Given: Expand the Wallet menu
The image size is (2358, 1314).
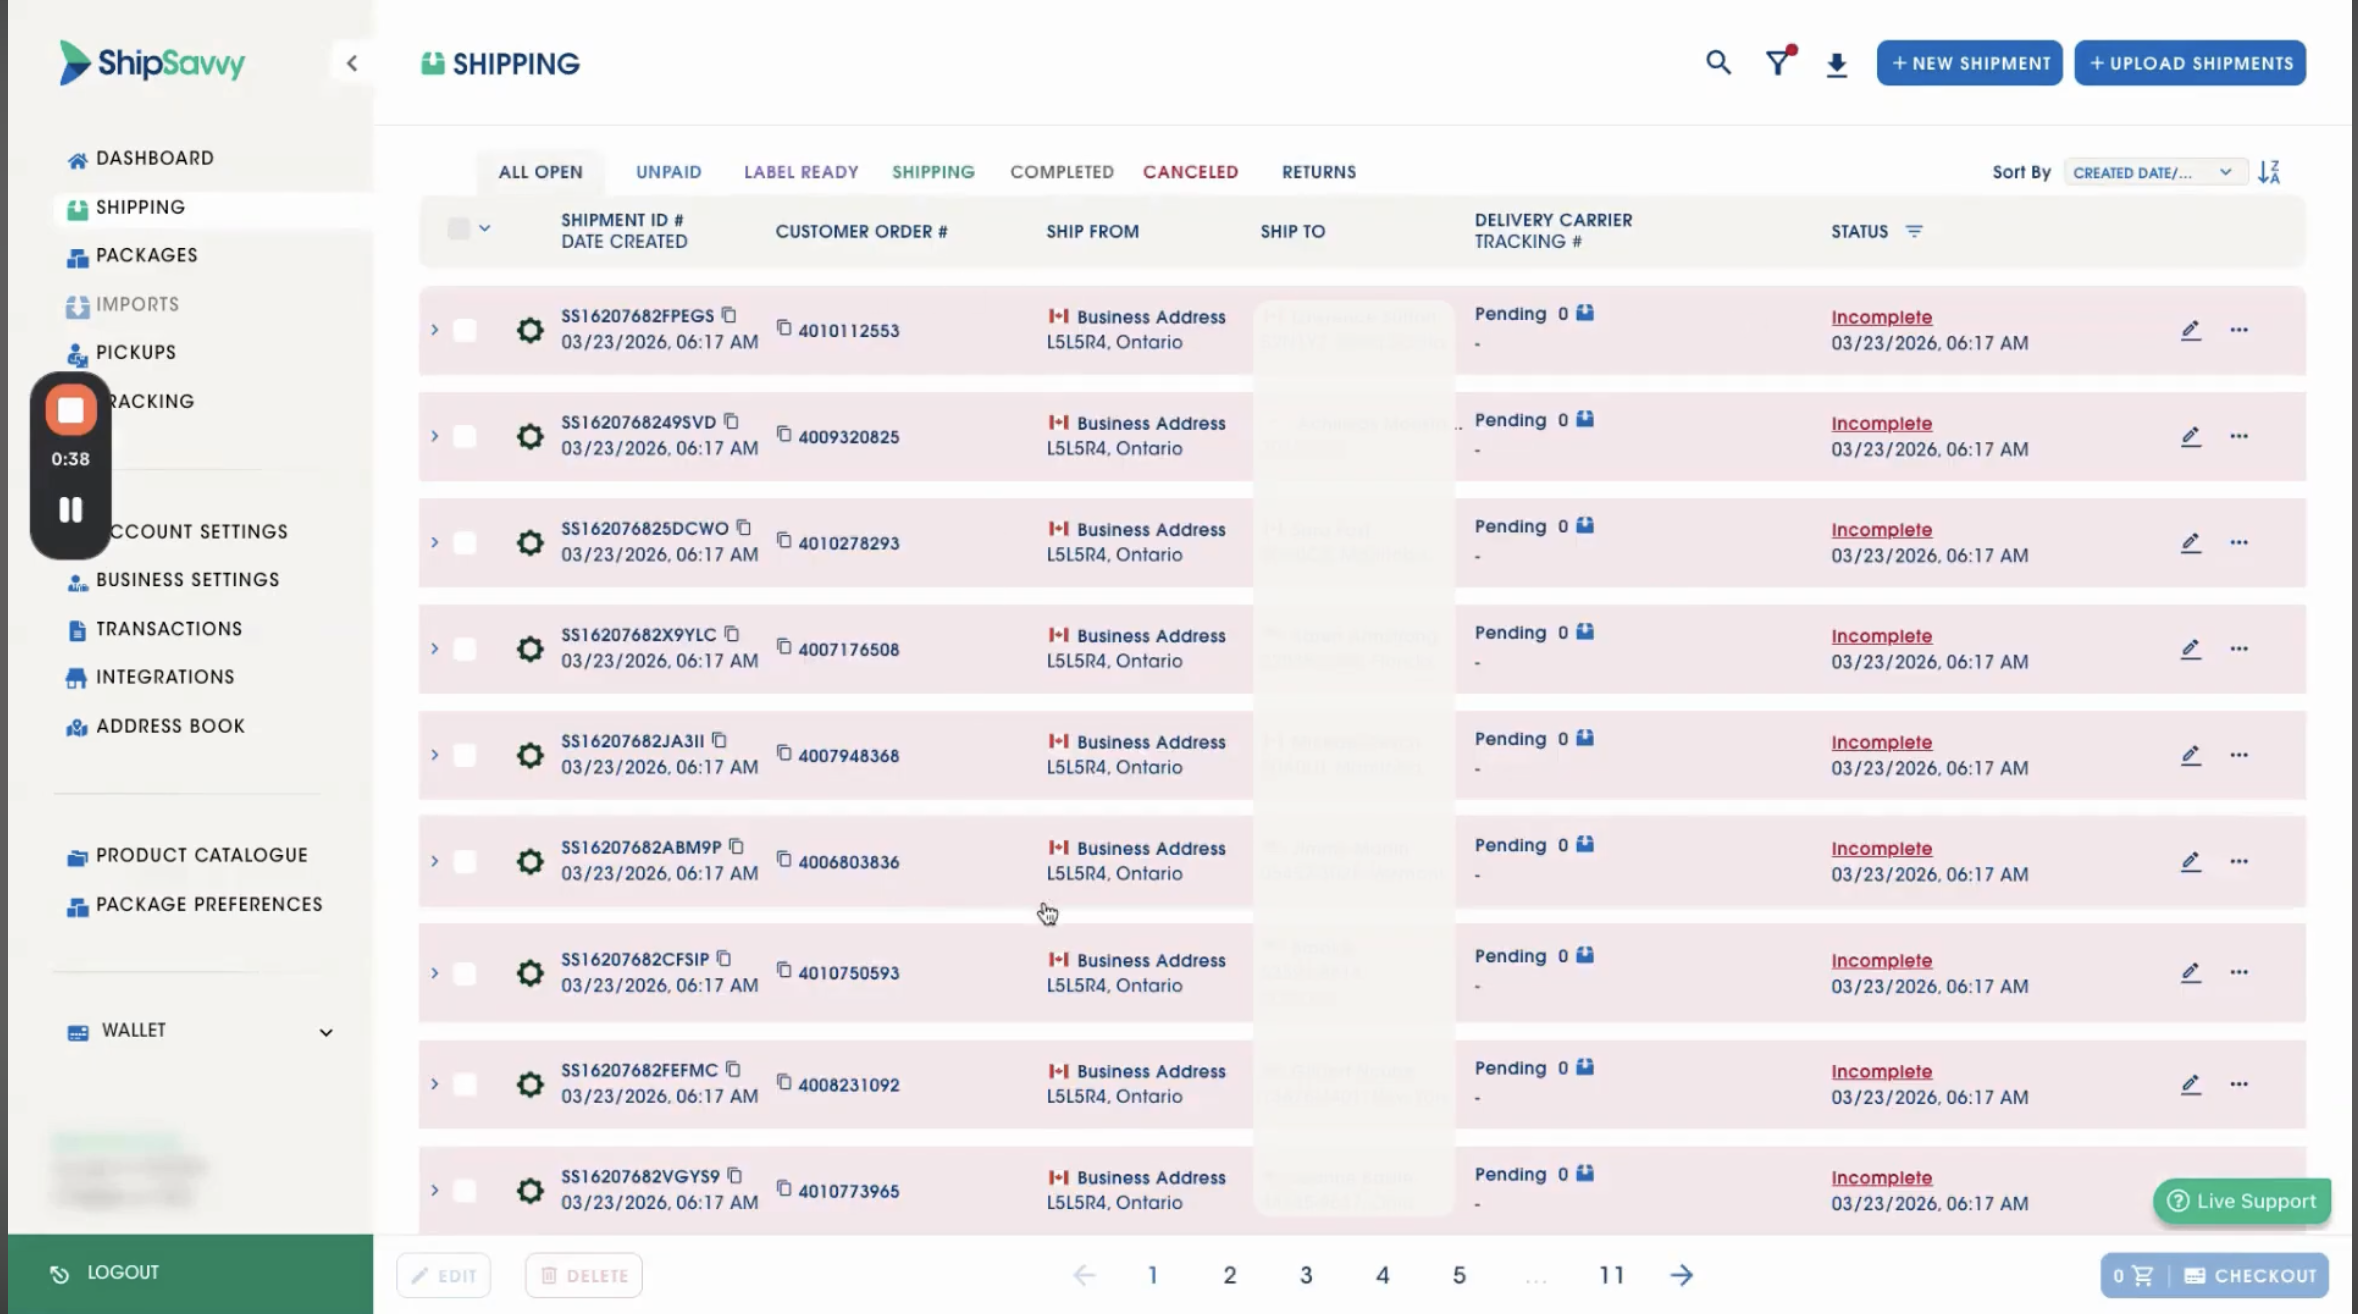Looking at the screenshot, I should [x=325, y=1032].
